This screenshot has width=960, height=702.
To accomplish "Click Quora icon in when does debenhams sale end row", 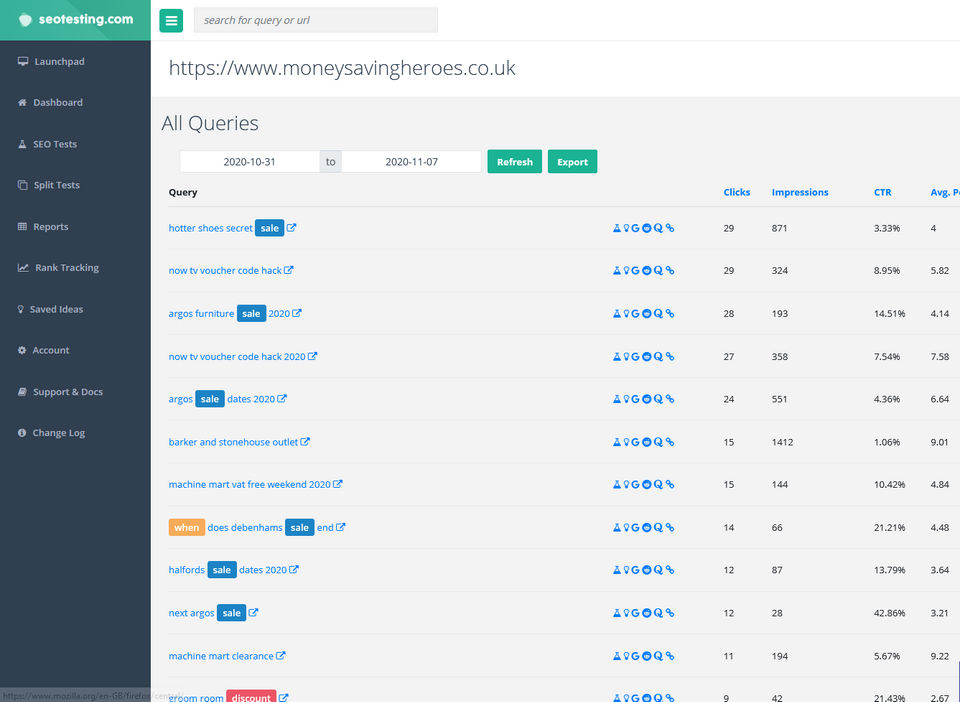I will [658, 527].
